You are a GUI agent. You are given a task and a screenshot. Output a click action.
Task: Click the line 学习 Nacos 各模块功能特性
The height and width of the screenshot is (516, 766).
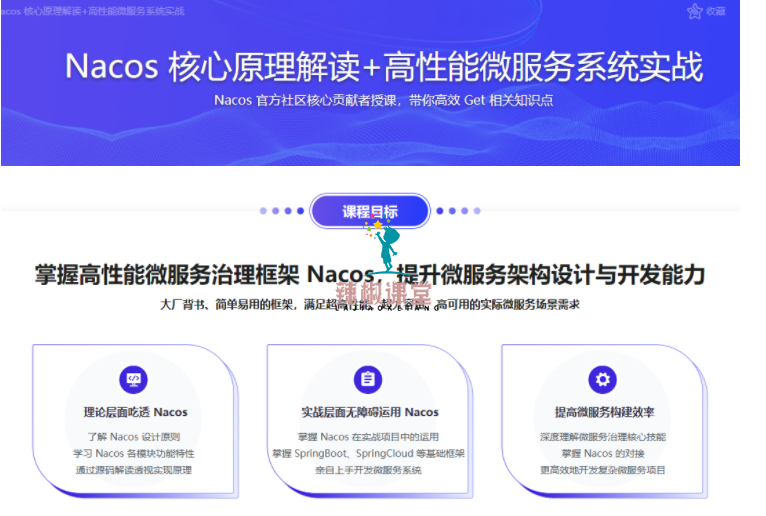tap(134, 453)
